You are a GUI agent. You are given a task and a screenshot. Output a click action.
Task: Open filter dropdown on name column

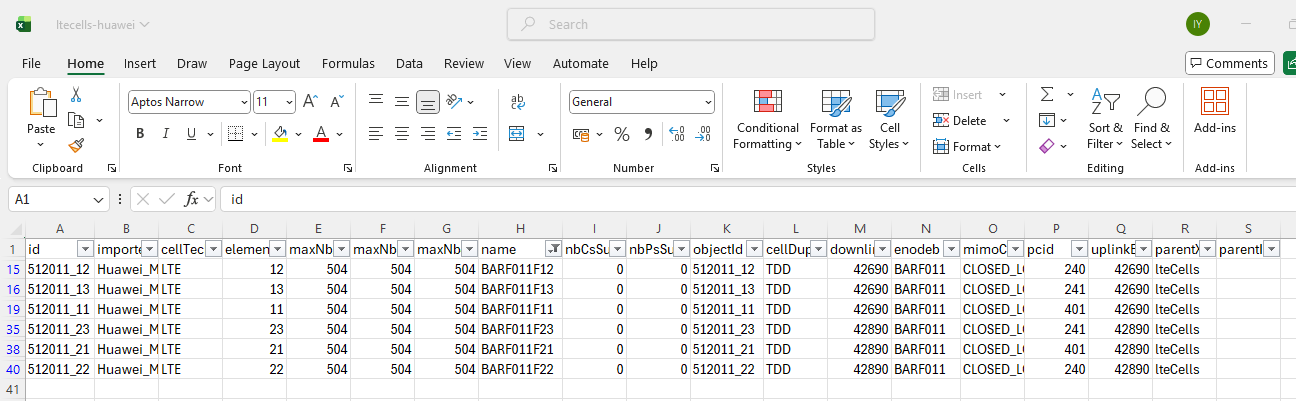pyautogui.click(x=553, y=249)
